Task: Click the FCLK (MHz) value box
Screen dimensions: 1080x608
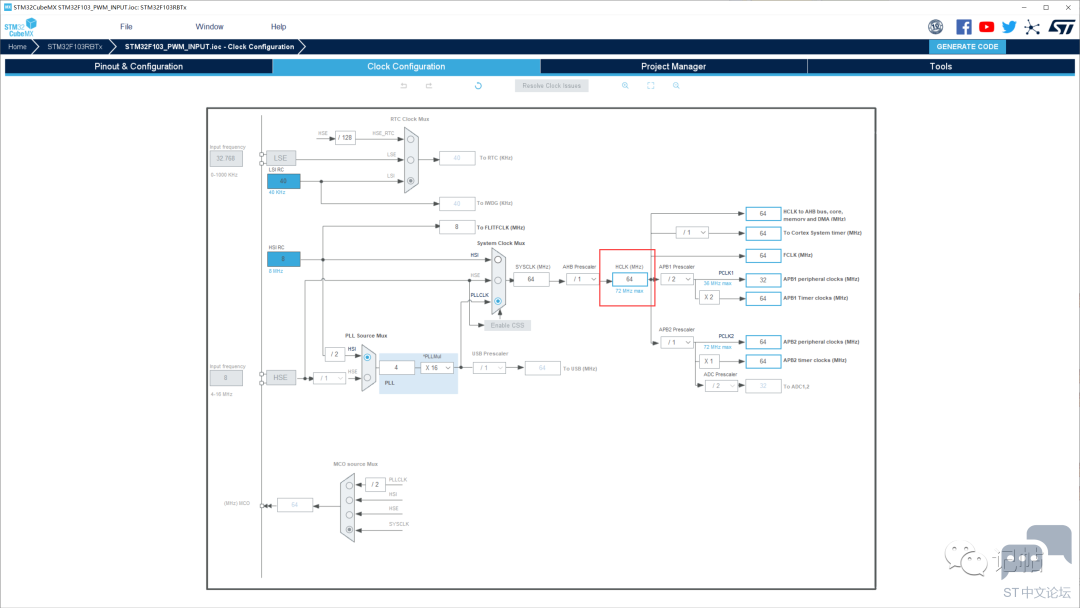Action: coord(763,255)
